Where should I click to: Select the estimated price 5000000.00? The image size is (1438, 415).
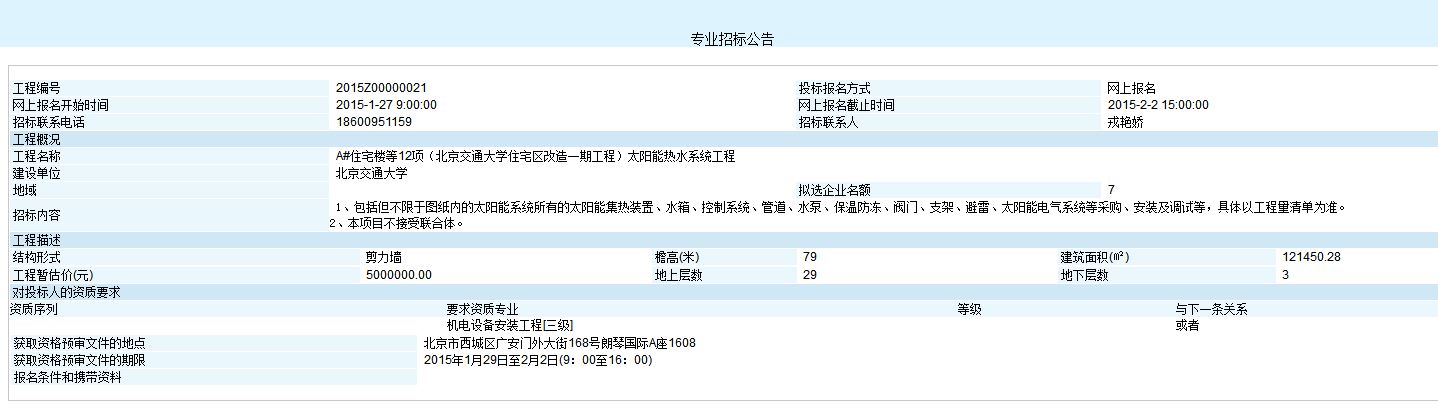399,274
